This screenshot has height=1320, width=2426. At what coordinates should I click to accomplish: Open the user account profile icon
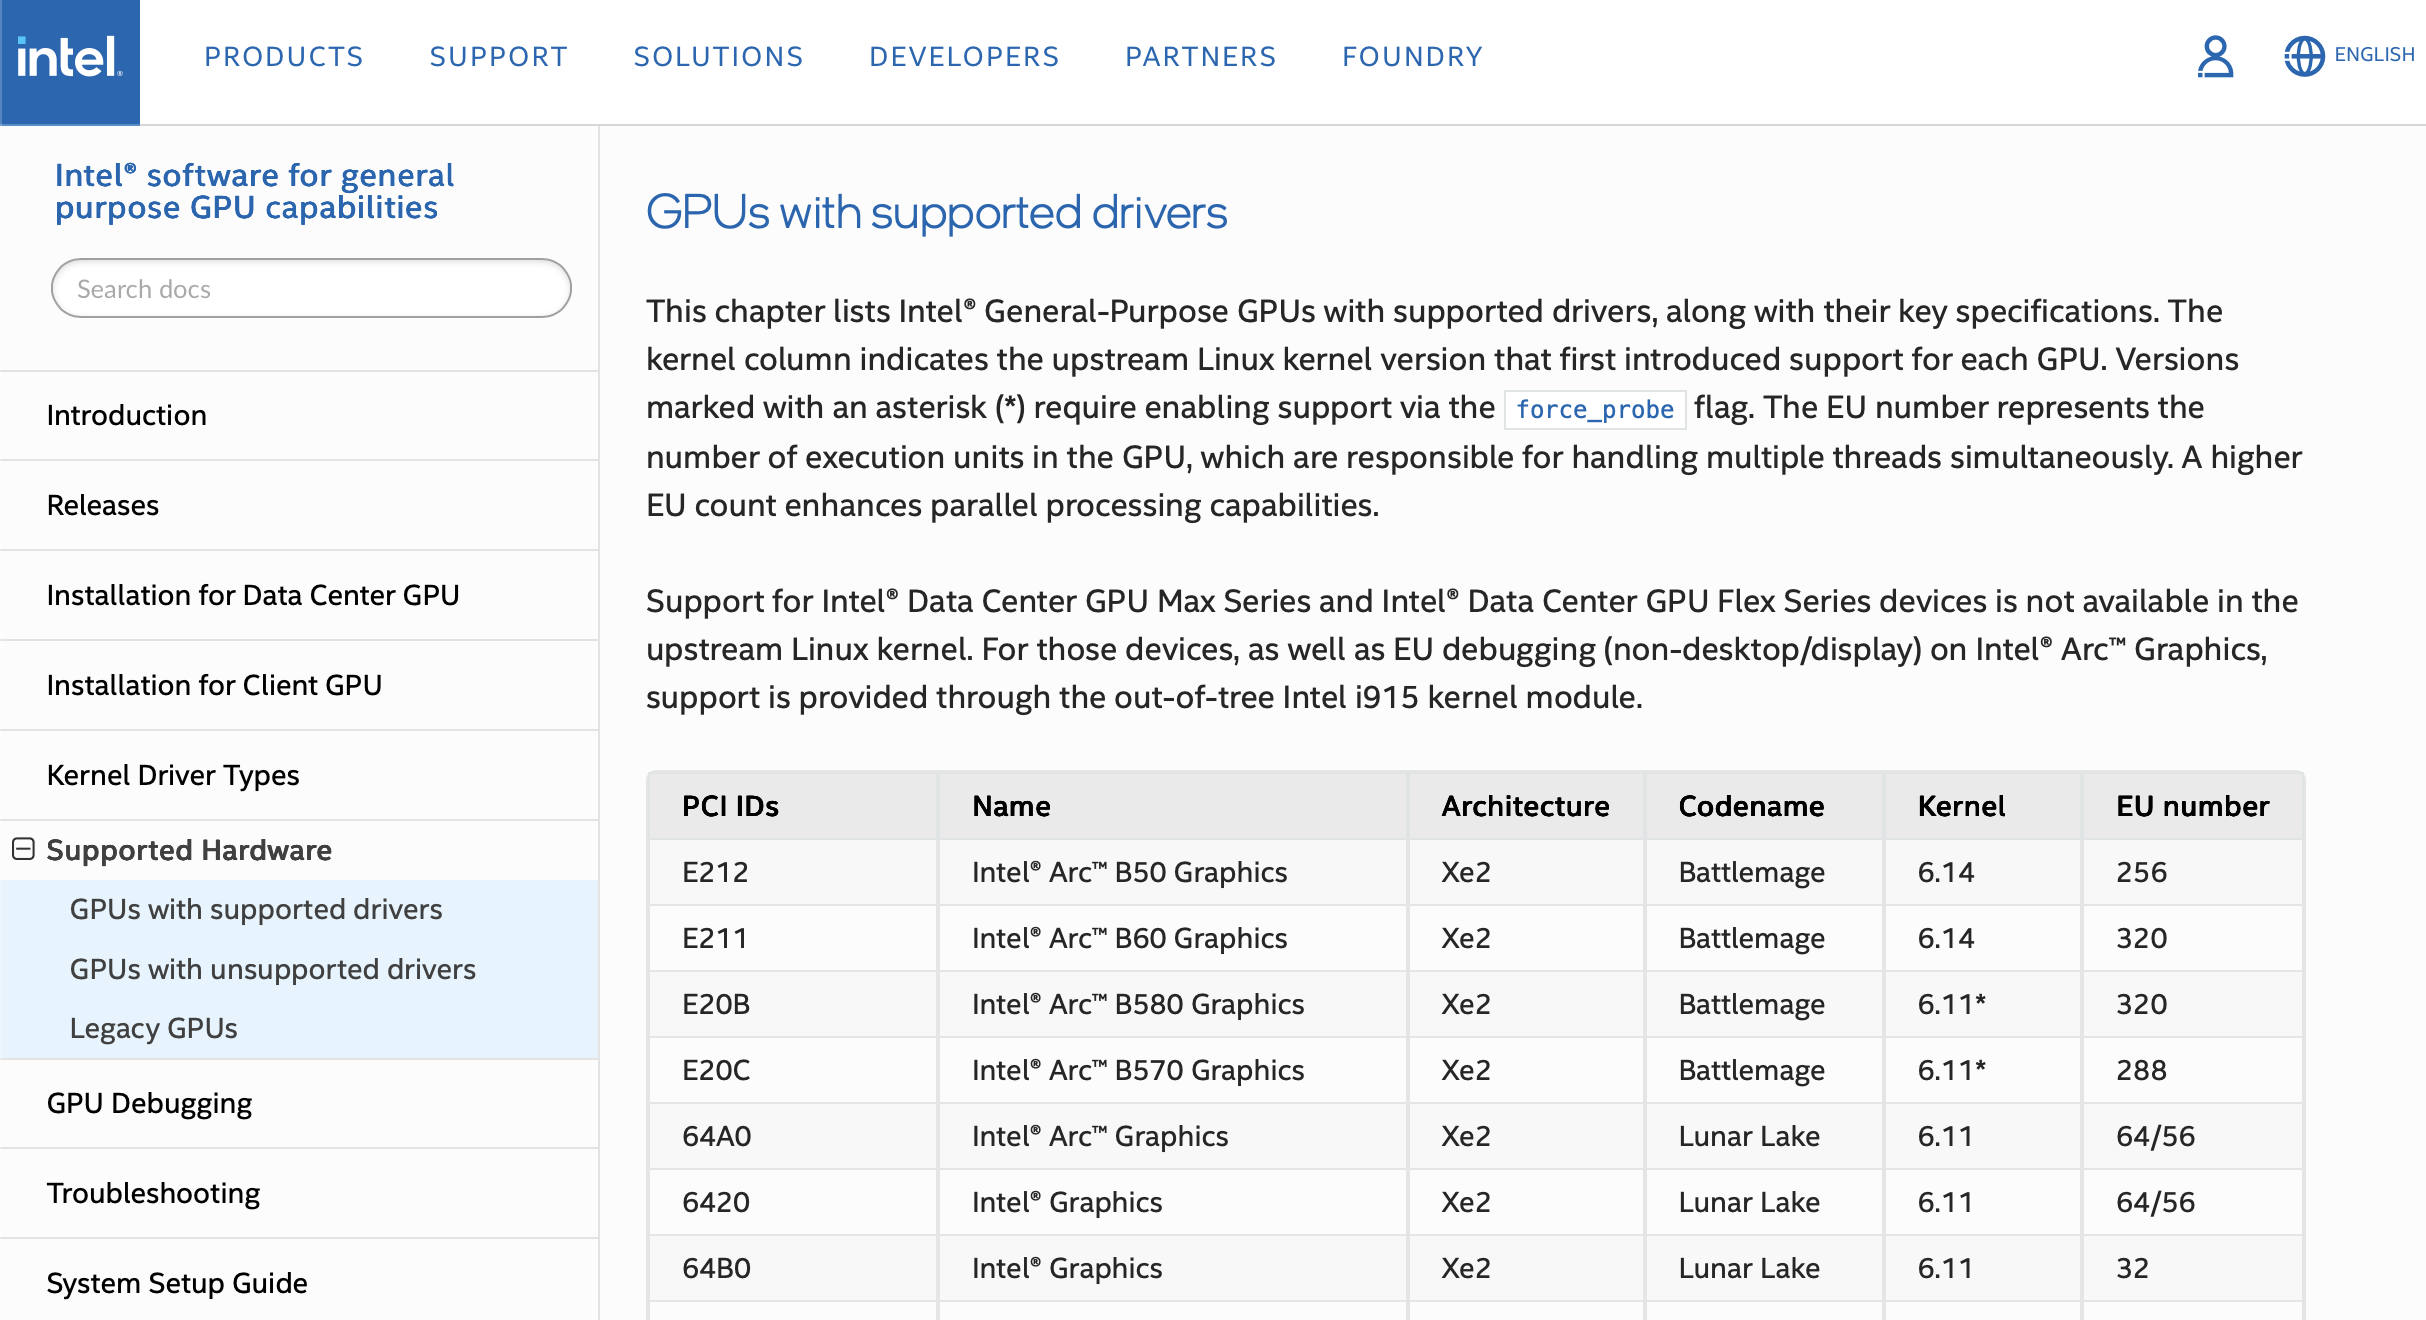2215,57
